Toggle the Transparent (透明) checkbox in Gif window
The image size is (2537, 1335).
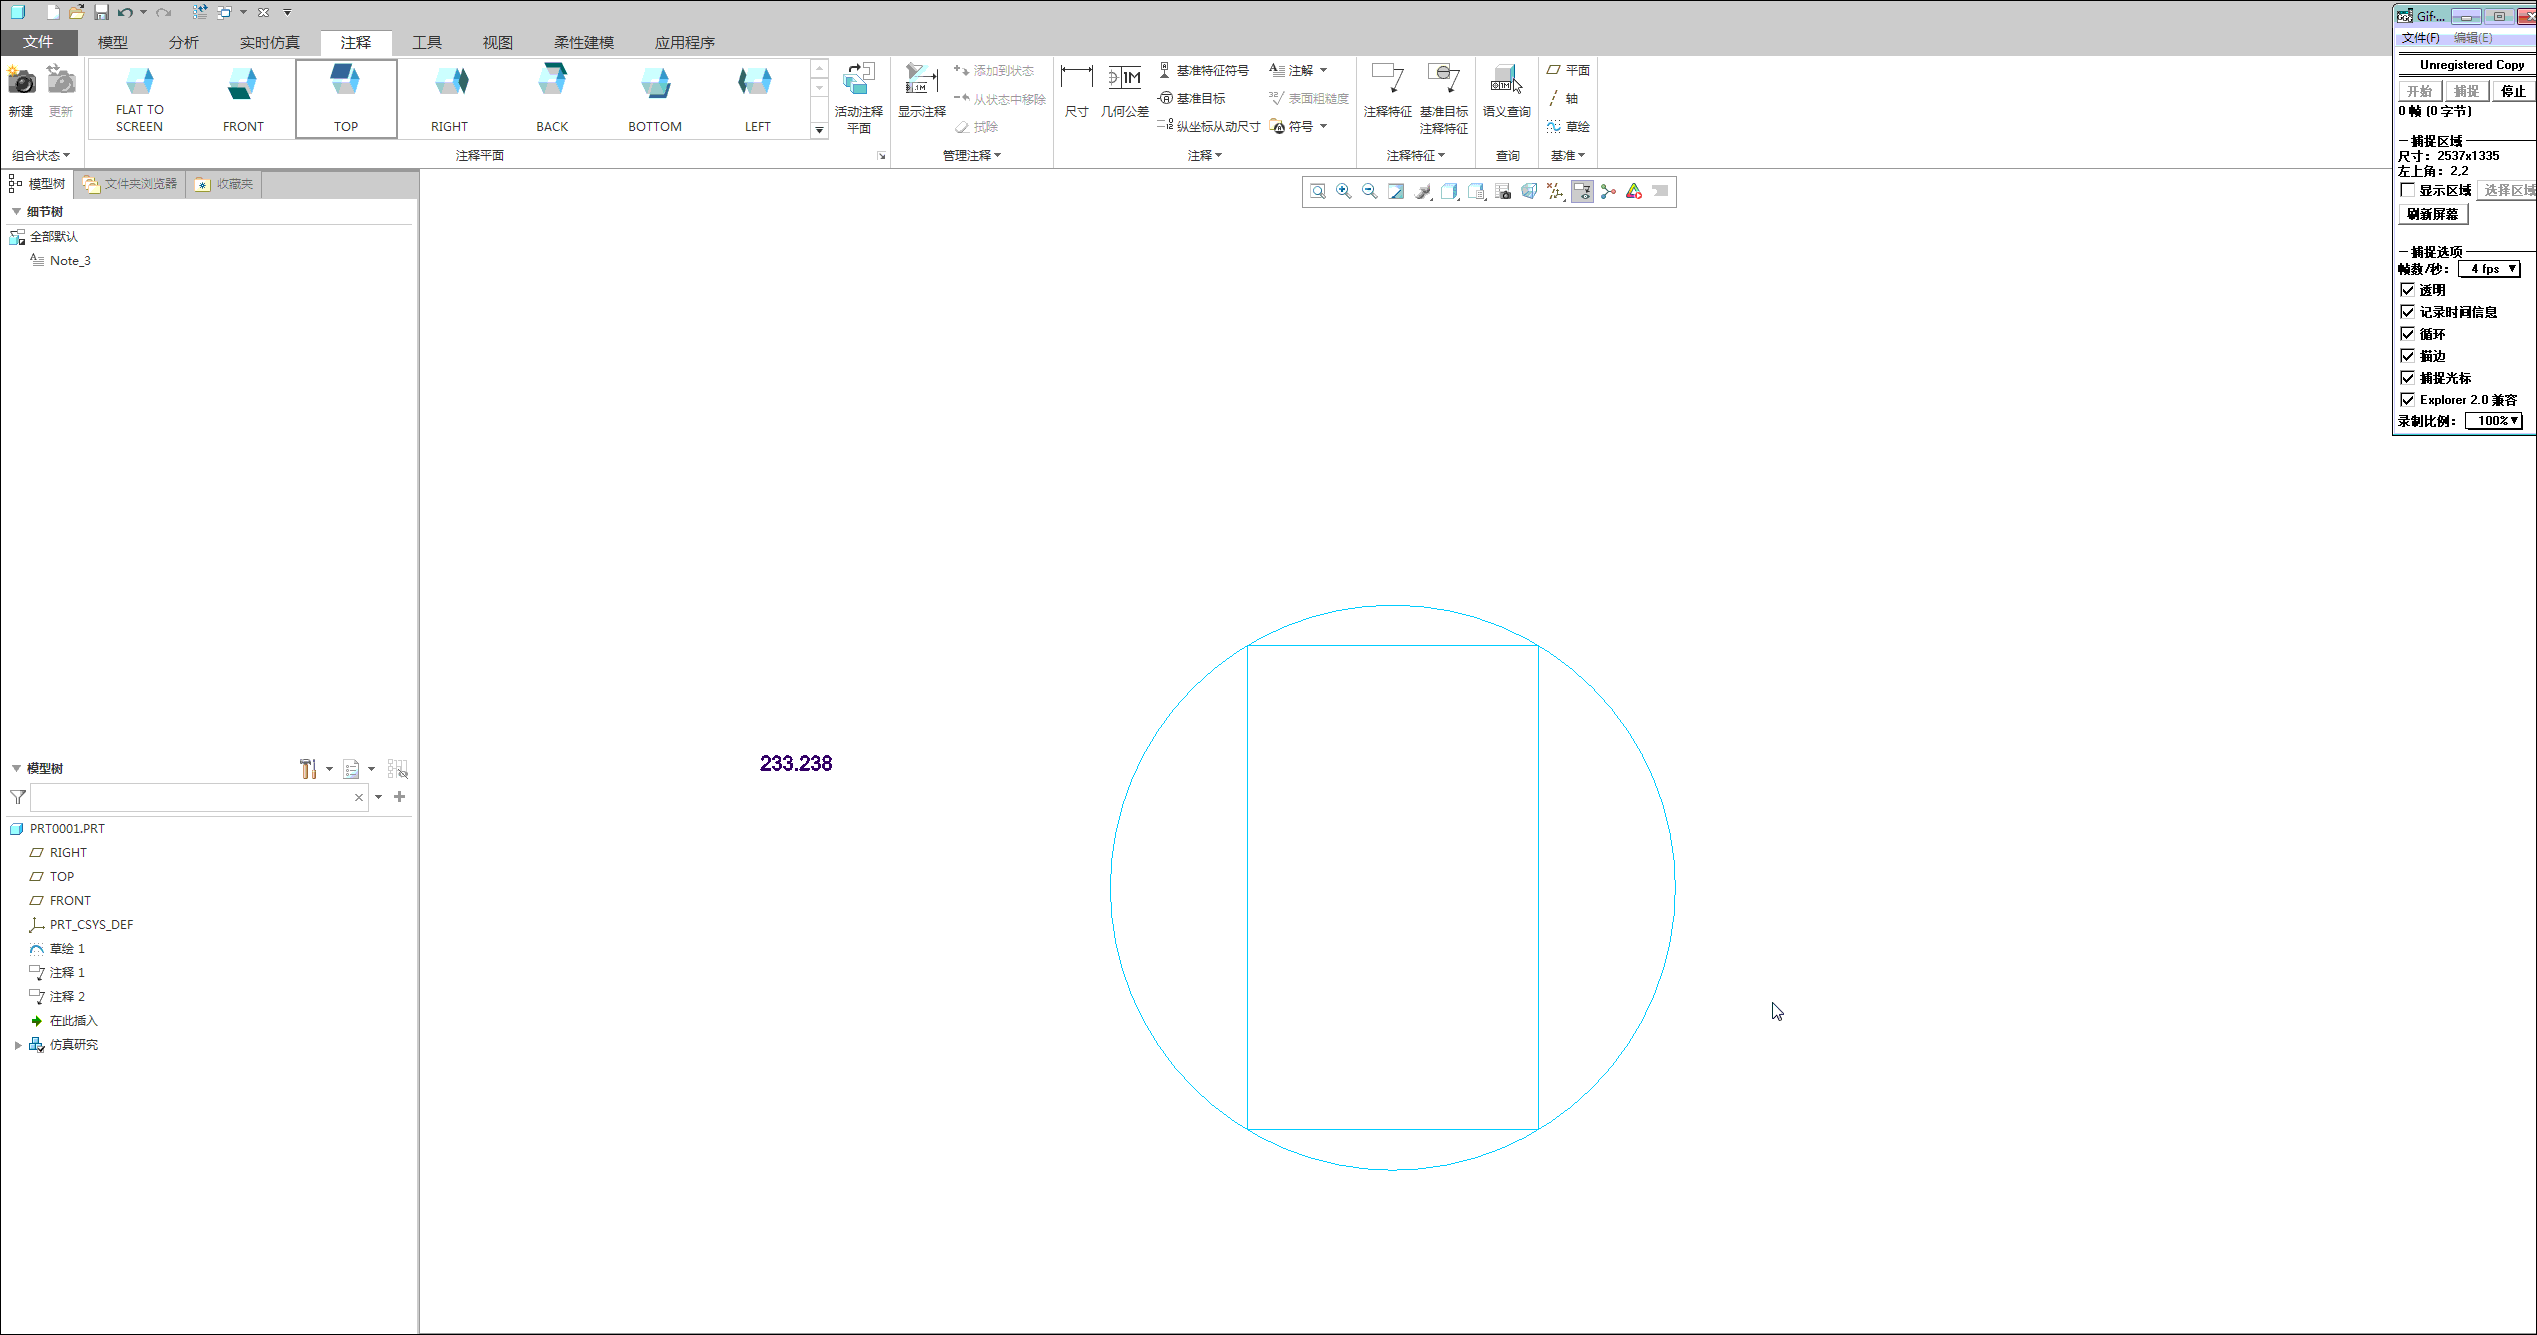coord(2408,290)
